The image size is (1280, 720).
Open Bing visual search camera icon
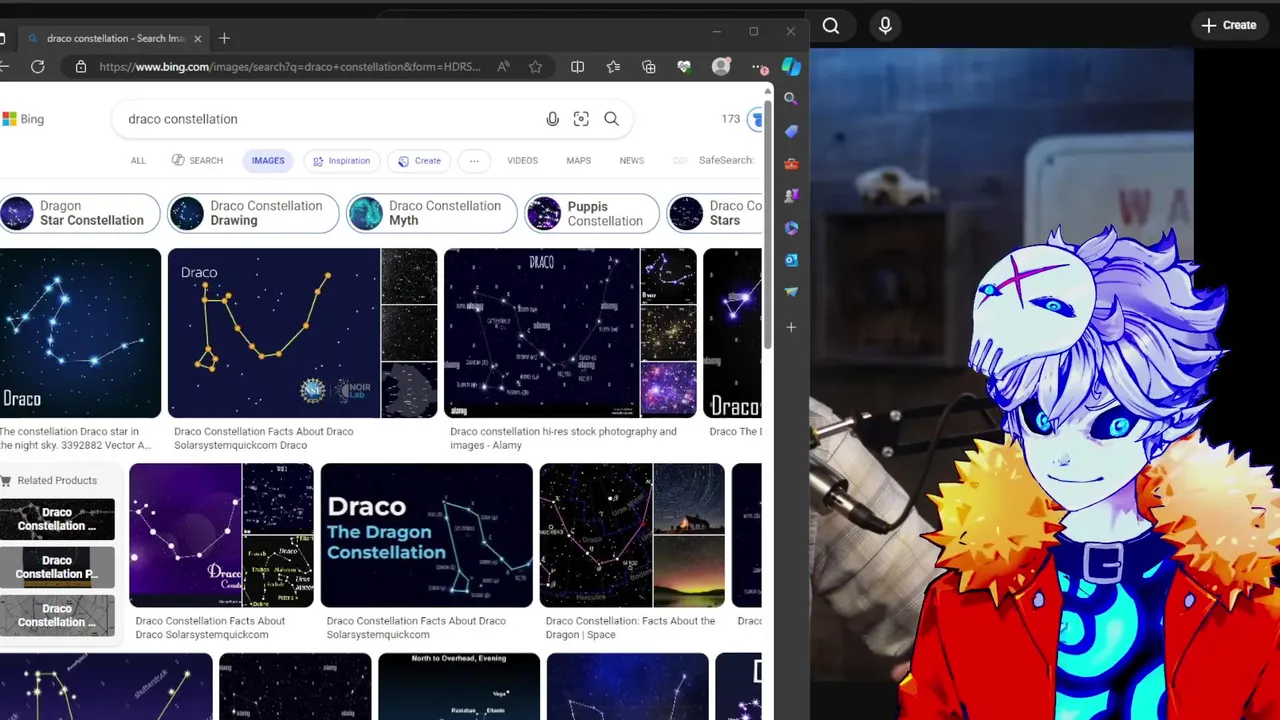click(x=581, y=119)
